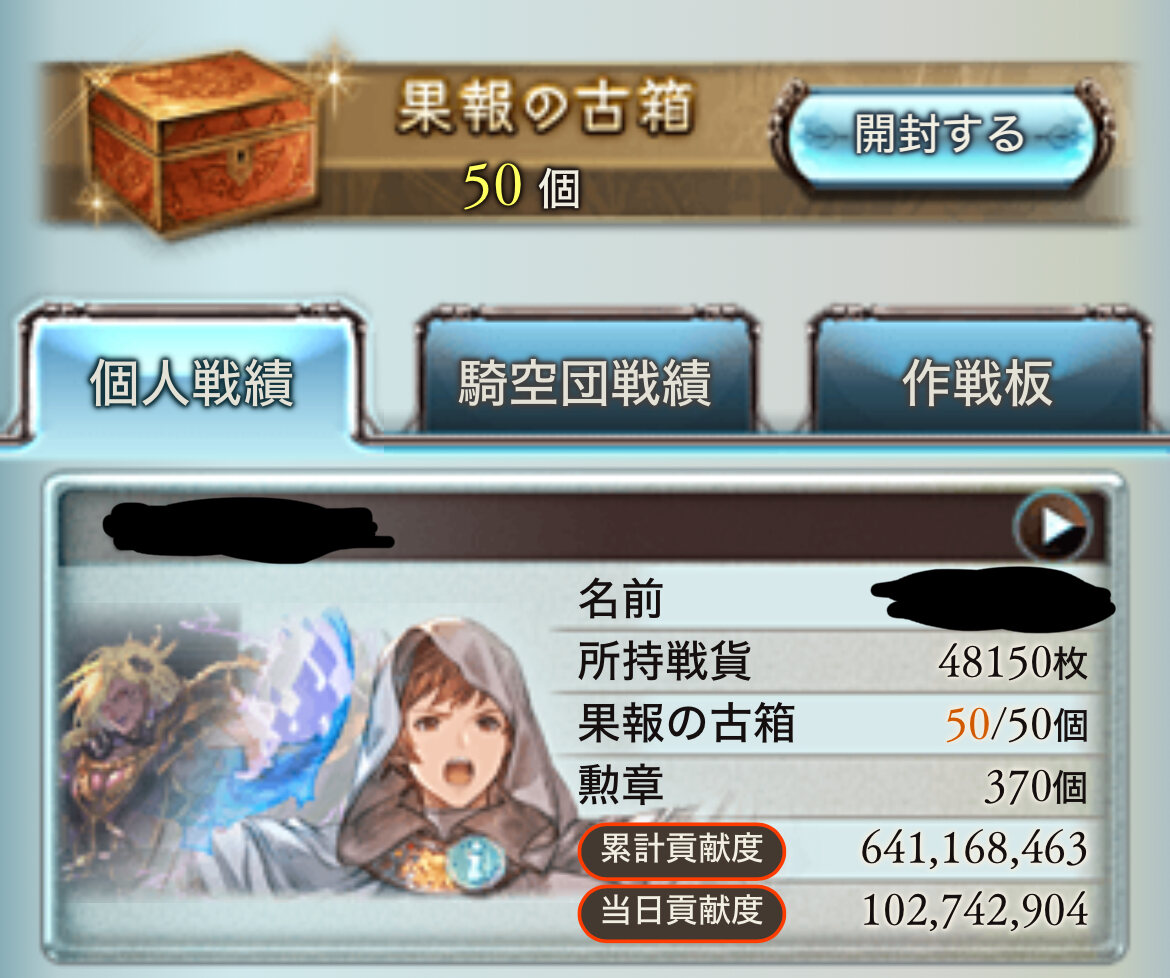Click the 50/50個 chest progress value
Screen dimensions: 1170x978
(1016, 724)
